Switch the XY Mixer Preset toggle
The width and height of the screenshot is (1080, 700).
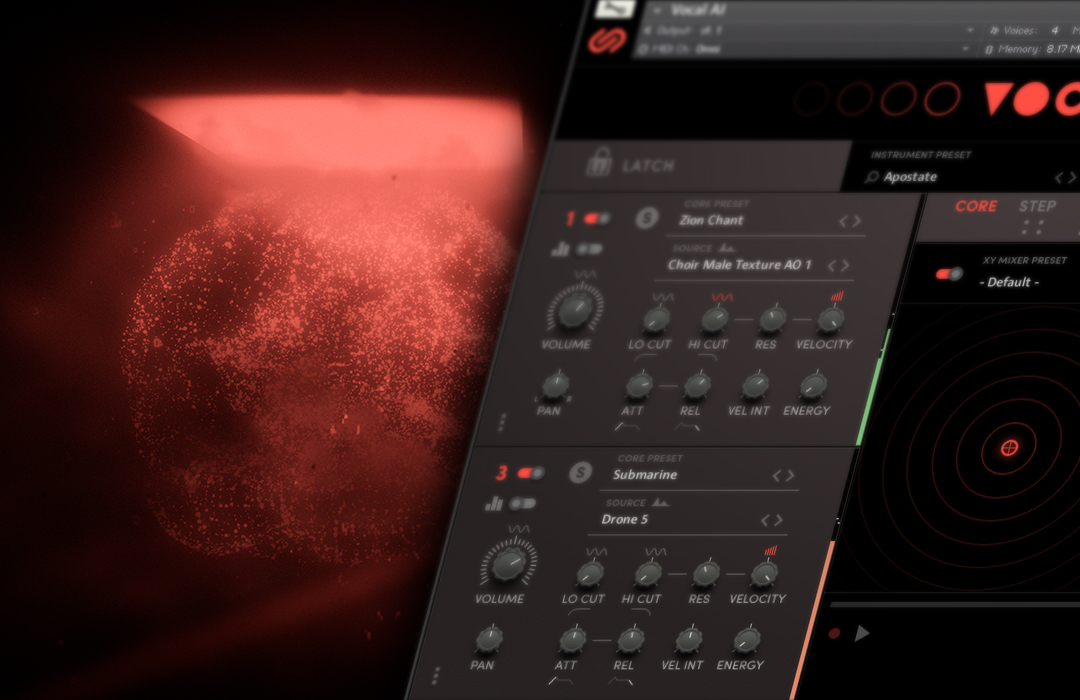point(948,274)
